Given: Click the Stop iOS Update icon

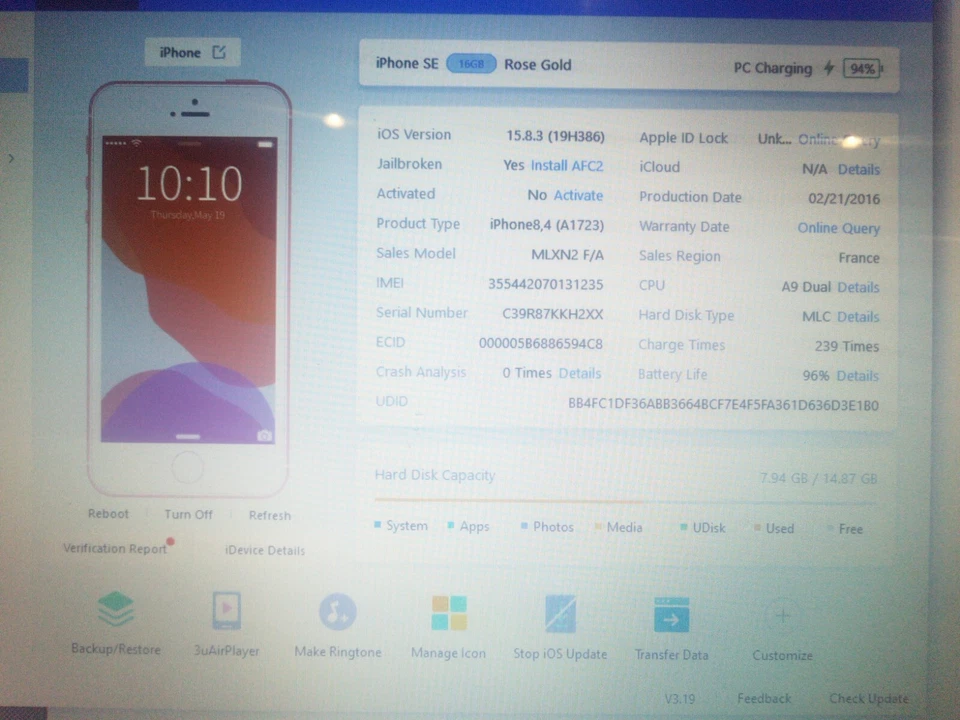Looking at the screenshot, I should tap(560, 613).
